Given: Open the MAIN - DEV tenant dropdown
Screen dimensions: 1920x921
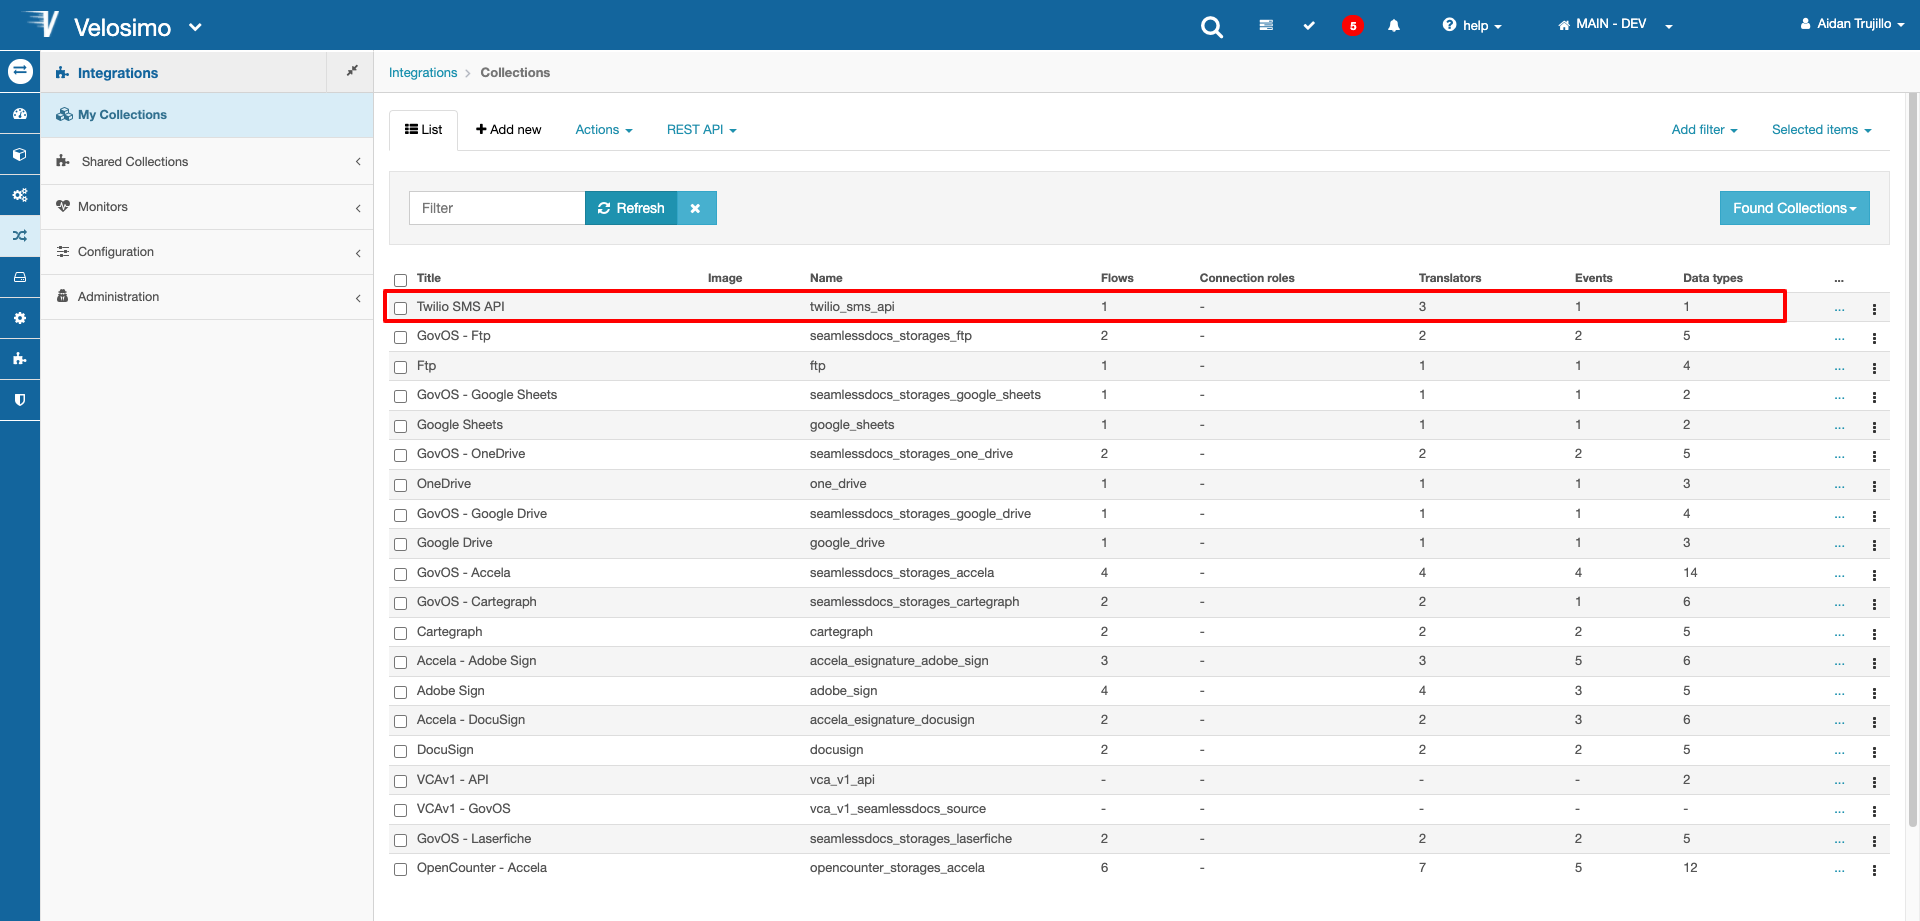Looking at the screenshot, I should point(1615,25).
